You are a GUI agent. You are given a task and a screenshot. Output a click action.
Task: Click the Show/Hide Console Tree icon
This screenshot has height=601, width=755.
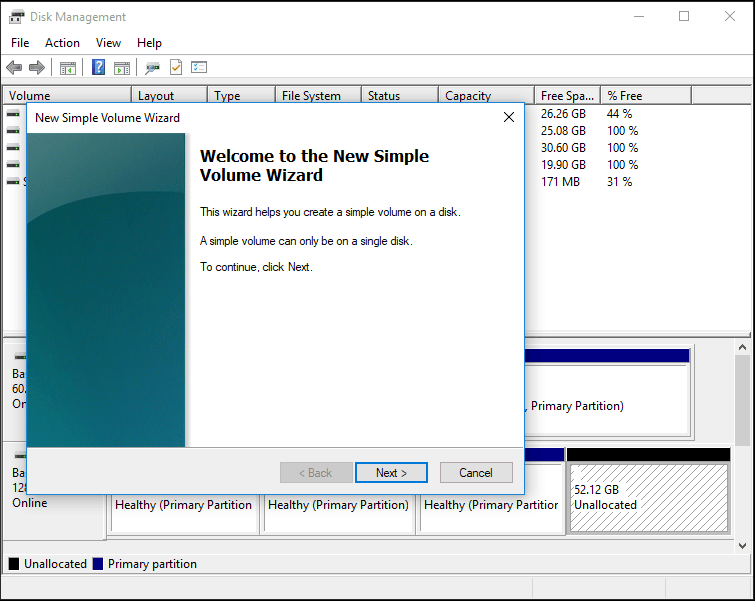tap(68, 68)
